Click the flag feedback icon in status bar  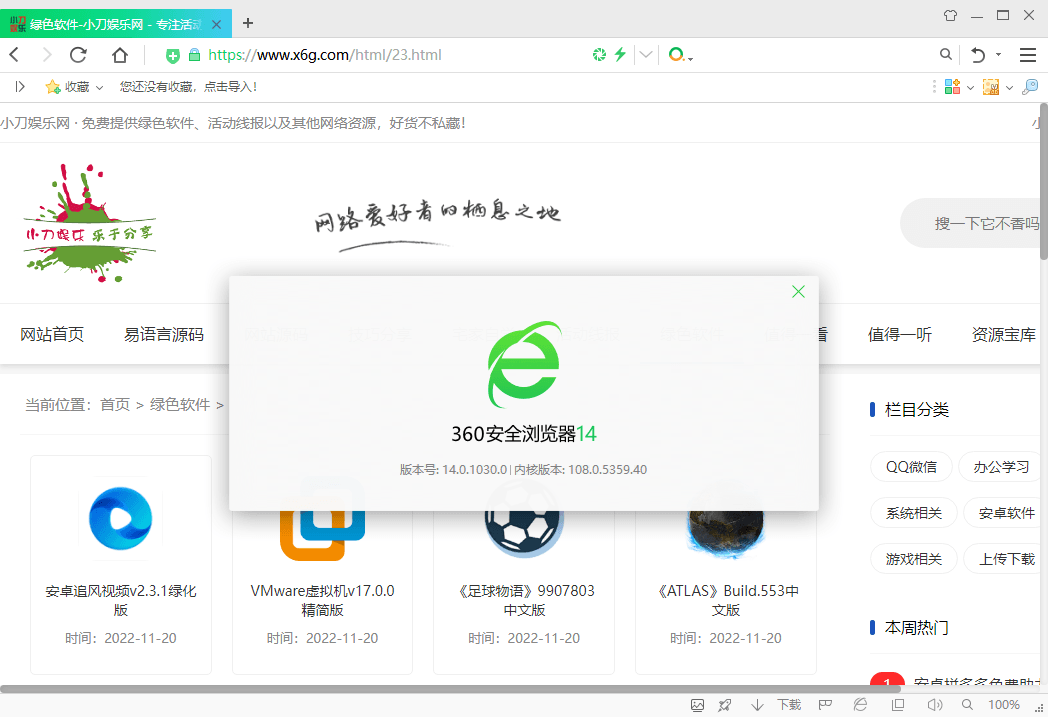coord(825,704)
